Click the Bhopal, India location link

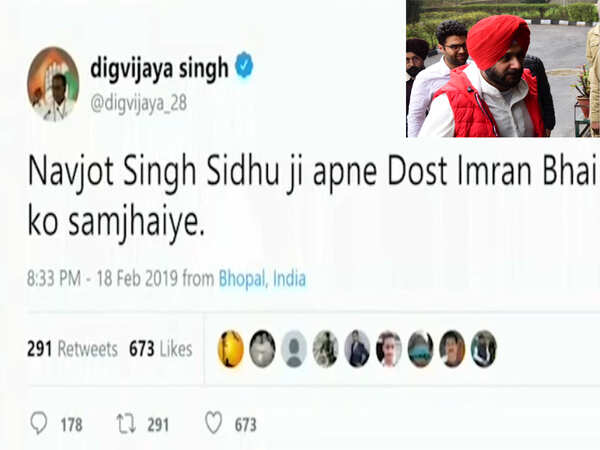[x=262, y=278]
